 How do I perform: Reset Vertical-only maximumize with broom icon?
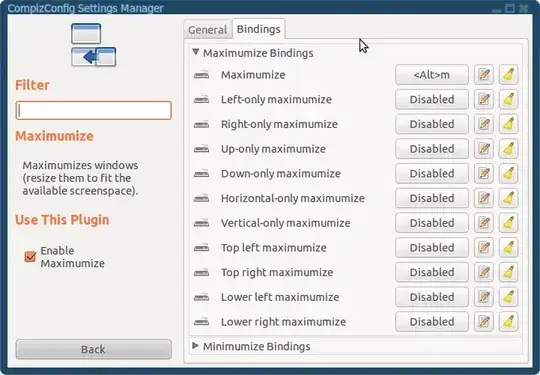coord(508,223)
